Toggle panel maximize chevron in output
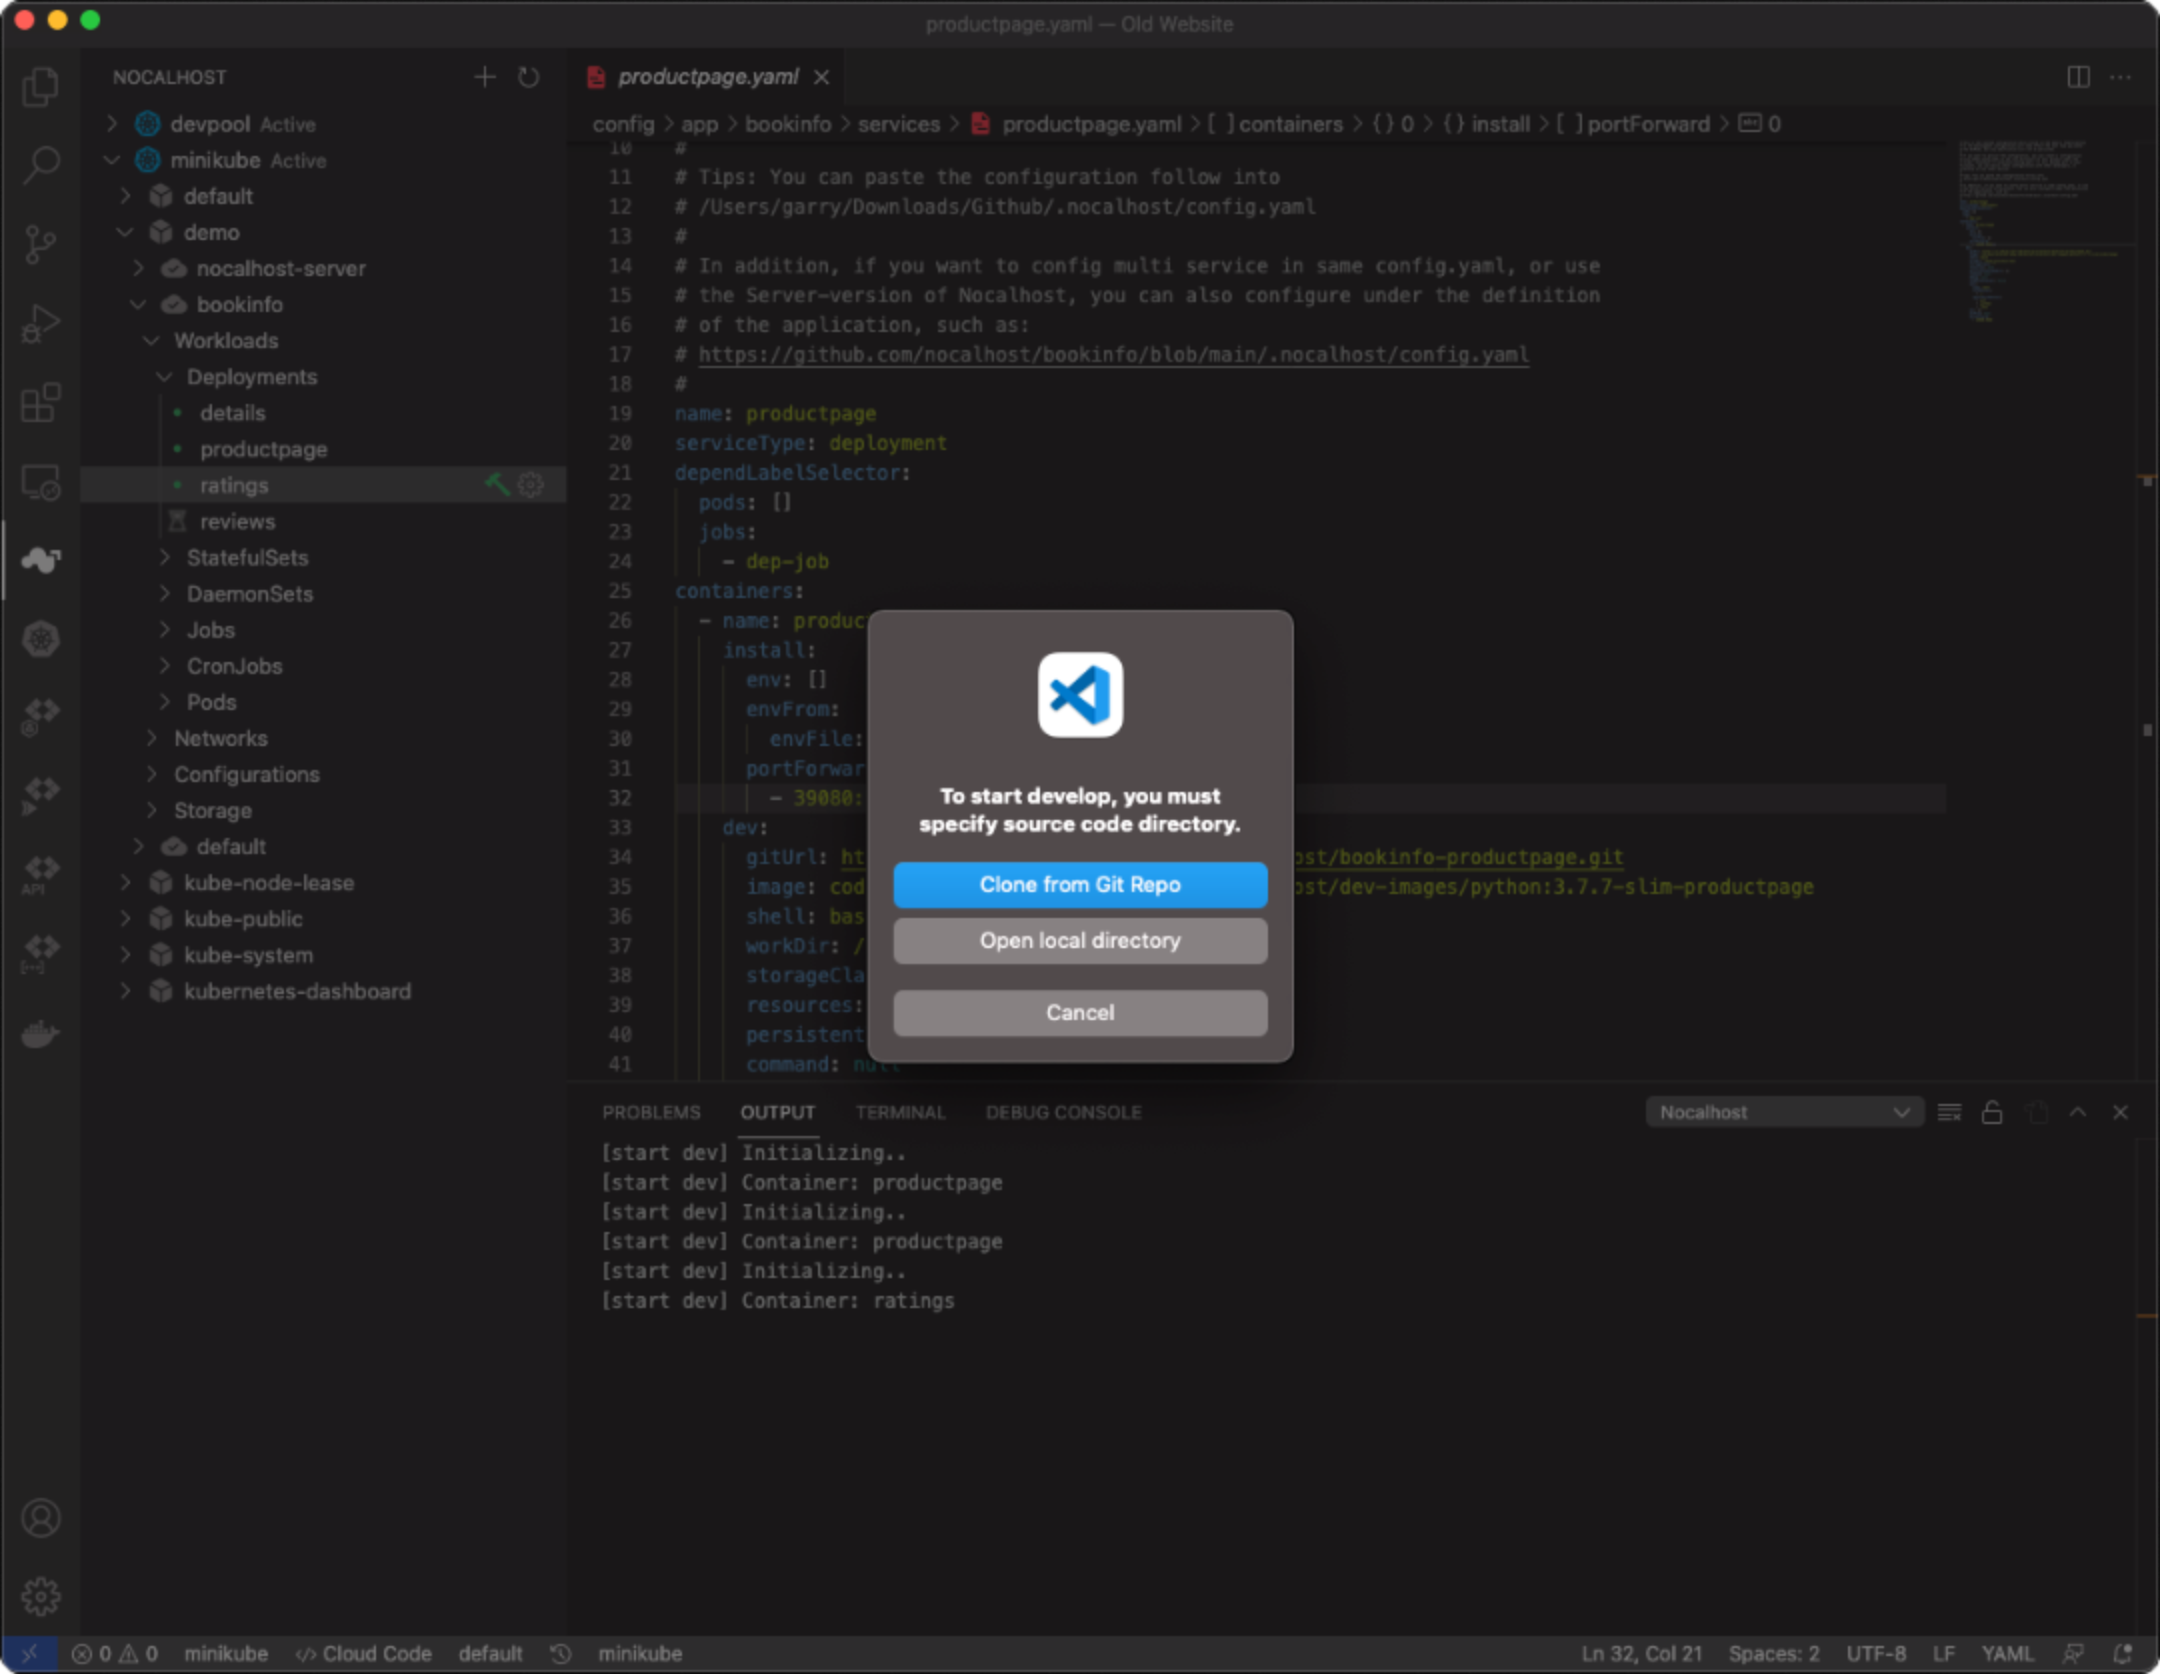 2078,1112
